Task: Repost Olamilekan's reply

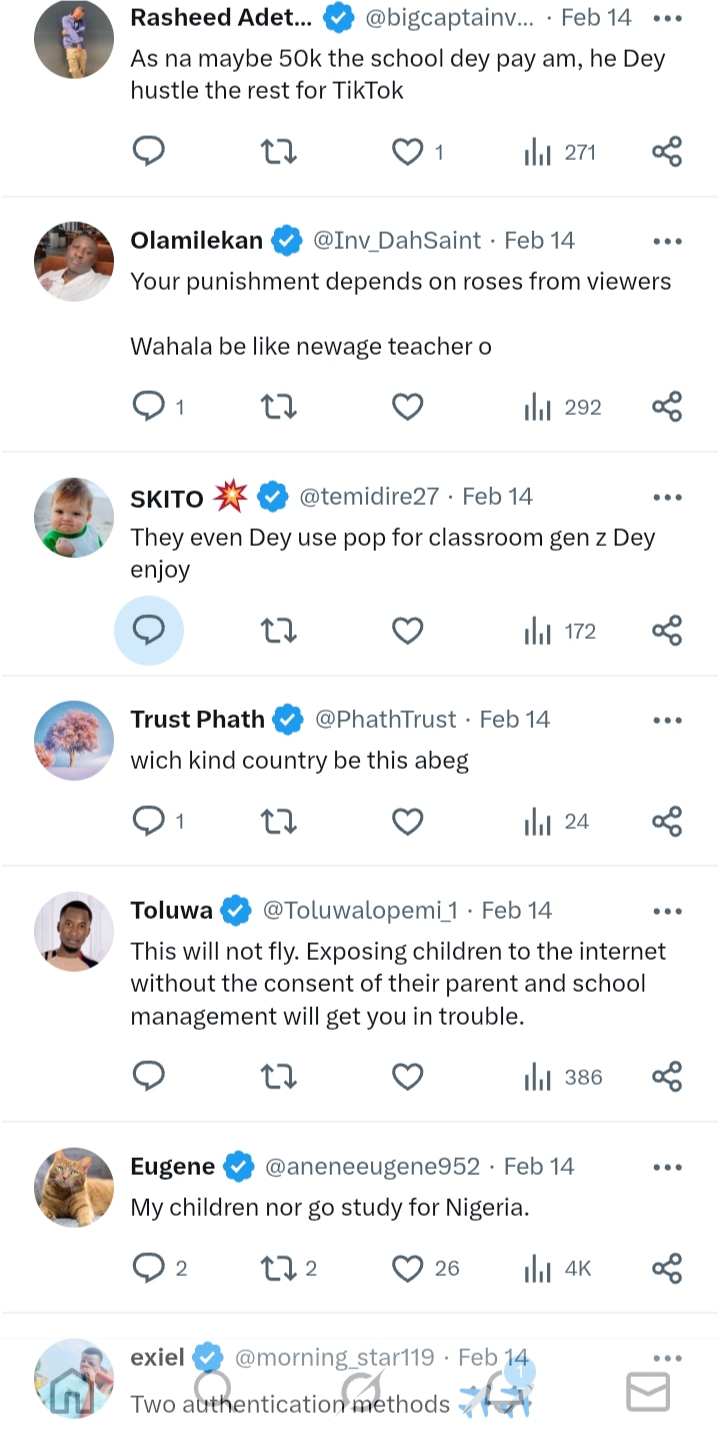Action: click(278, 407)
